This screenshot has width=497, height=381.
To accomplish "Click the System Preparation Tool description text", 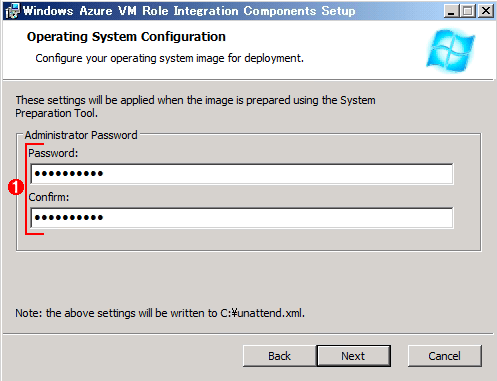I will click(x=195, y=107).
